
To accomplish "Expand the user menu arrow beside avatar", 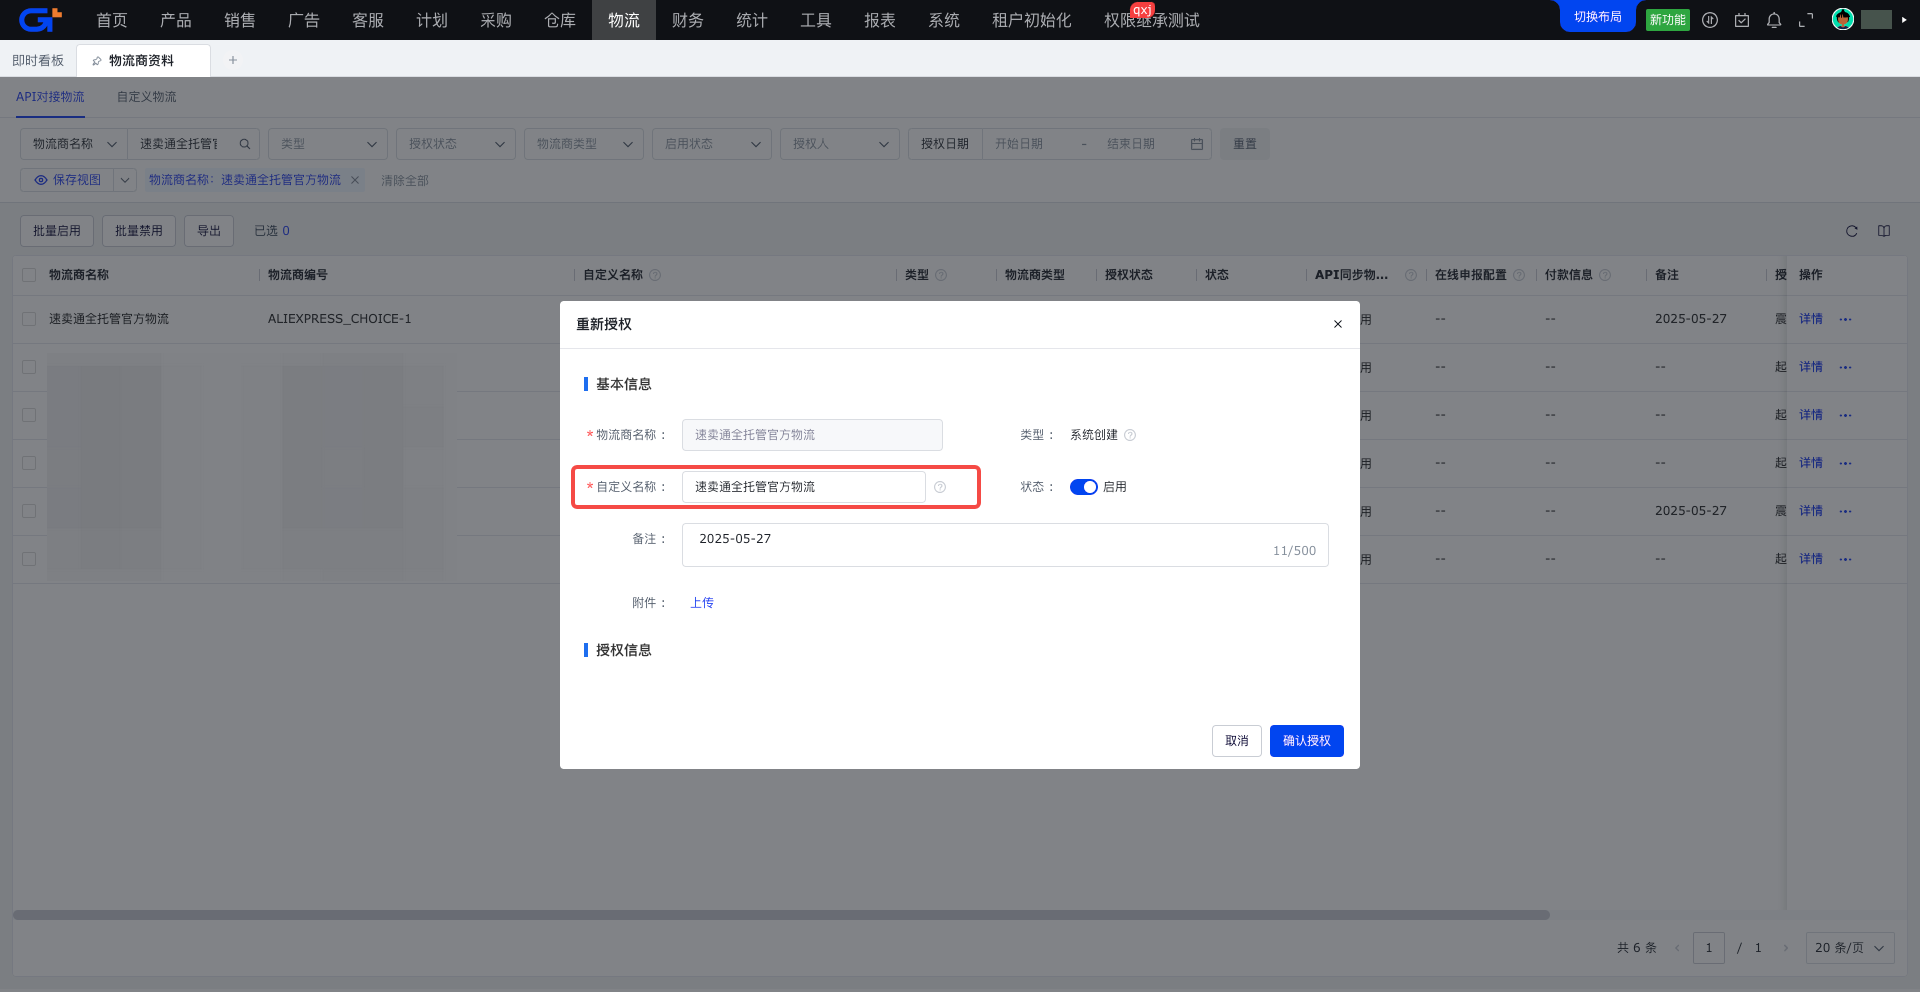I will (1904, 20).
